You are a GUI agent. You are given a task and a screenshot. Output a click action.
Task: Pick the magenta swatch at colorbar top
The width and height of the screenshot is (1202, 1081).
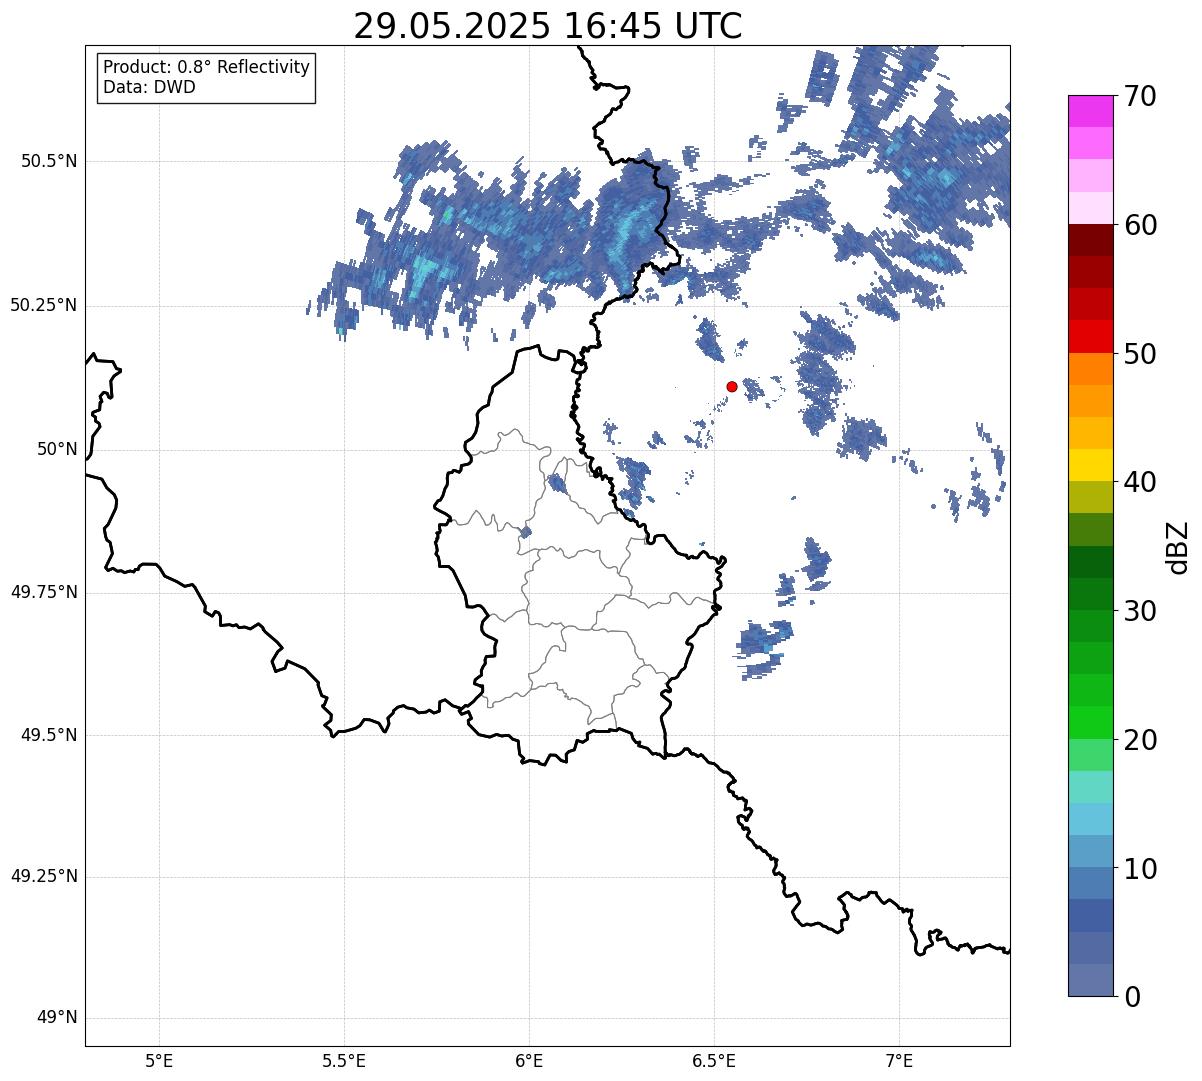(1090, 111)
